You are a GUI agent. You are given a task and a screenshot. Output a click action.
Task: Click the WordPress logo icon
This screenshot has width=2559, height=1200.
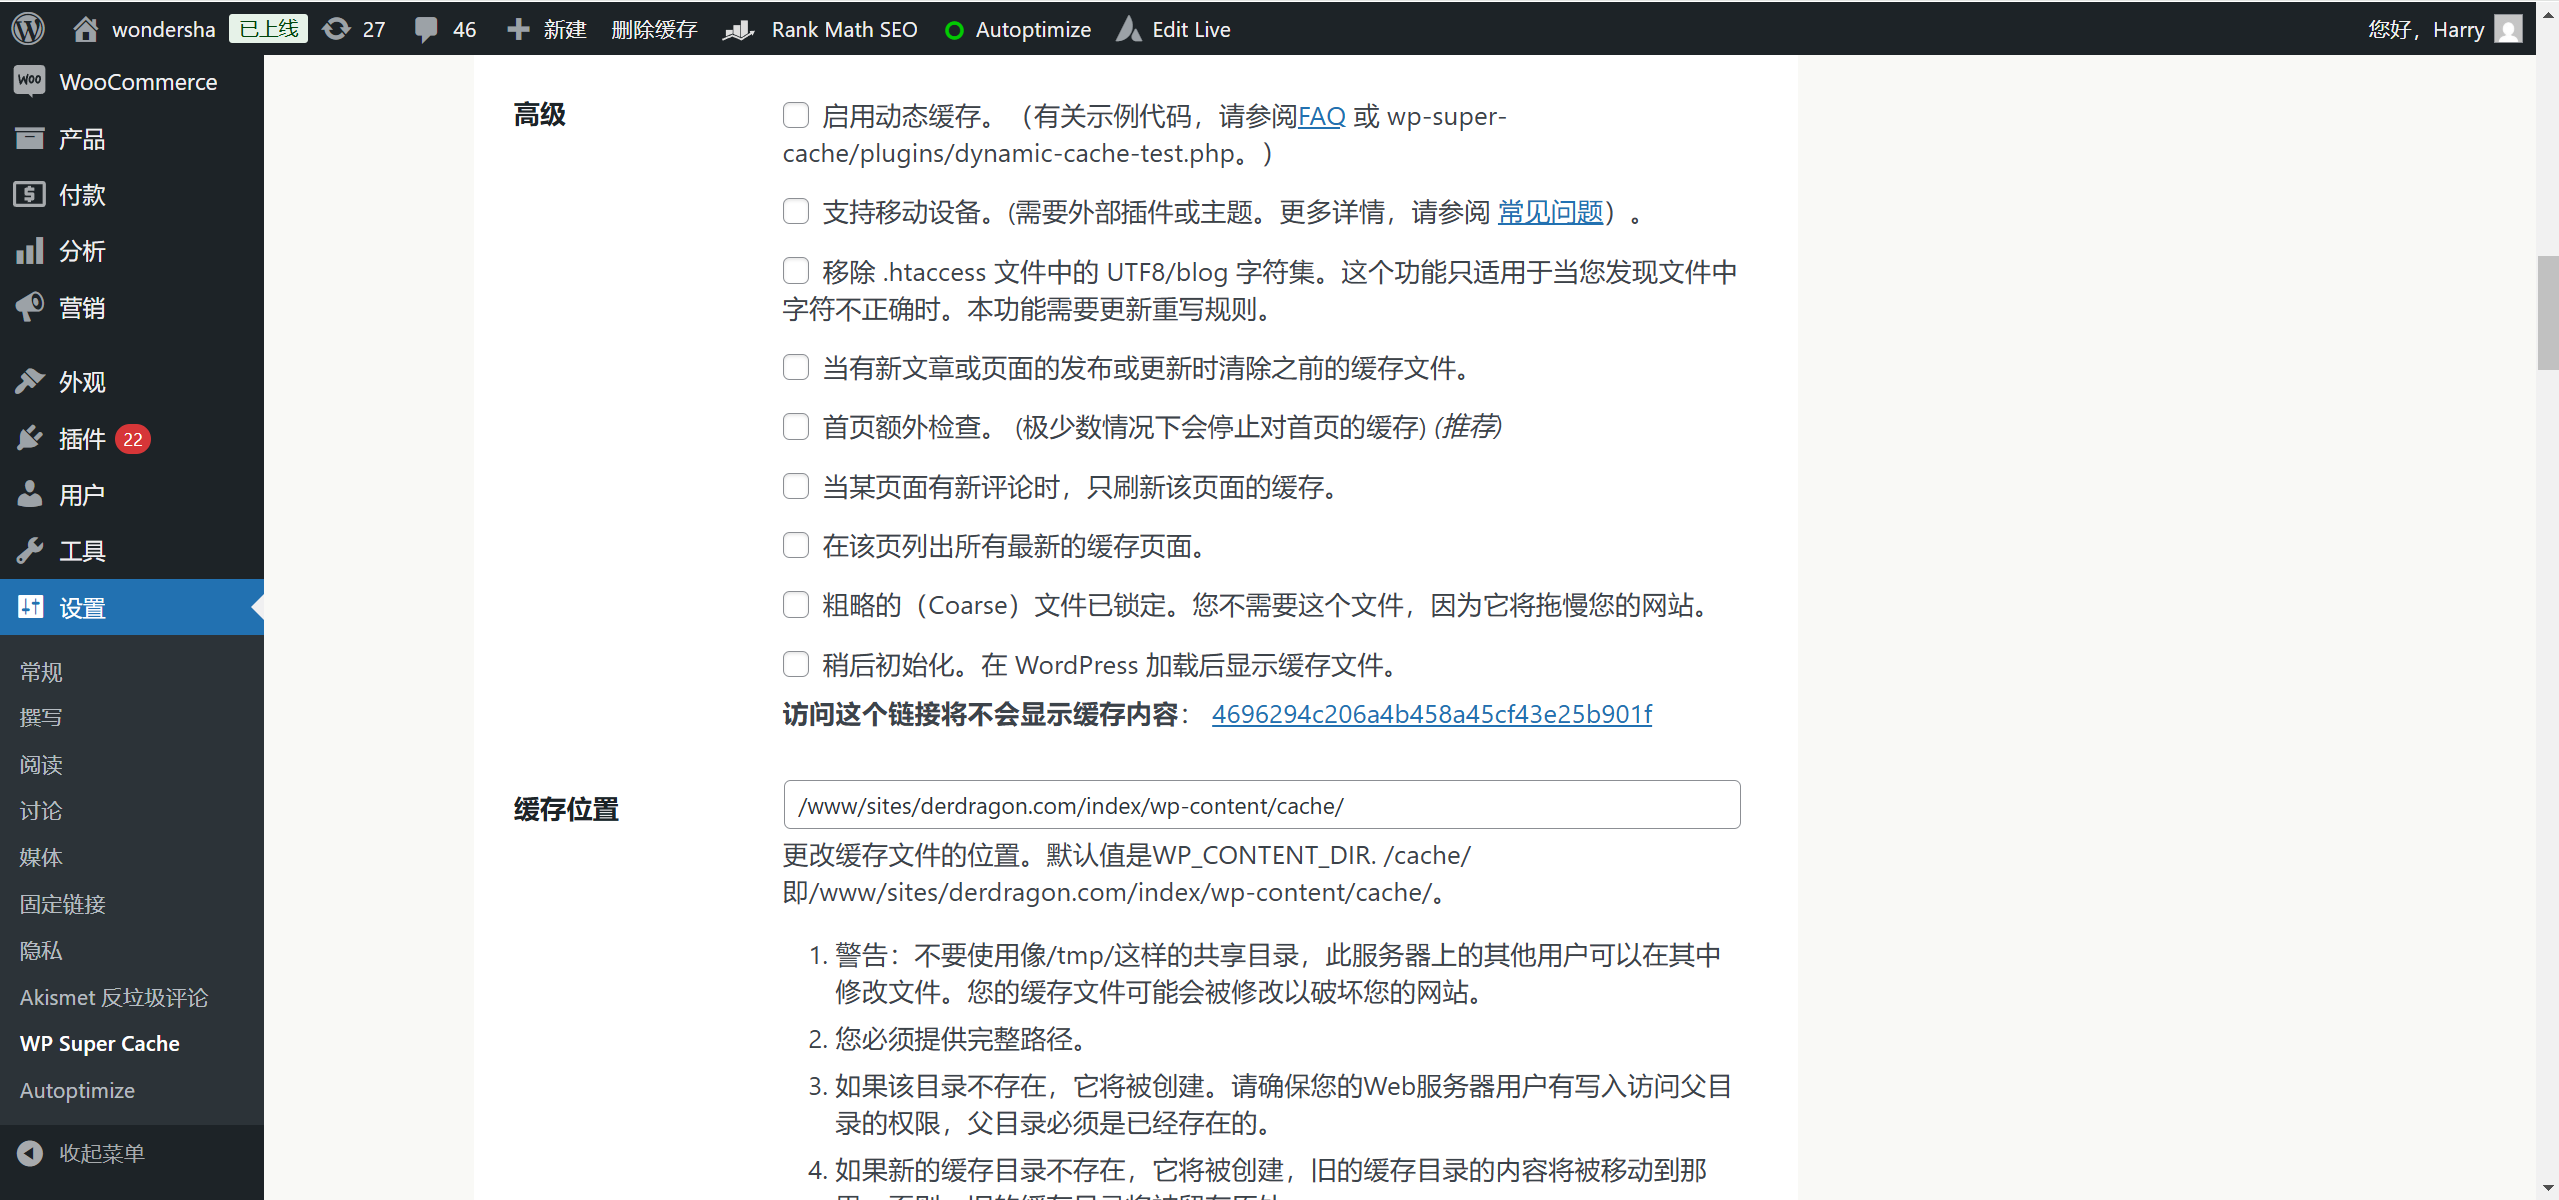point(27,28)
